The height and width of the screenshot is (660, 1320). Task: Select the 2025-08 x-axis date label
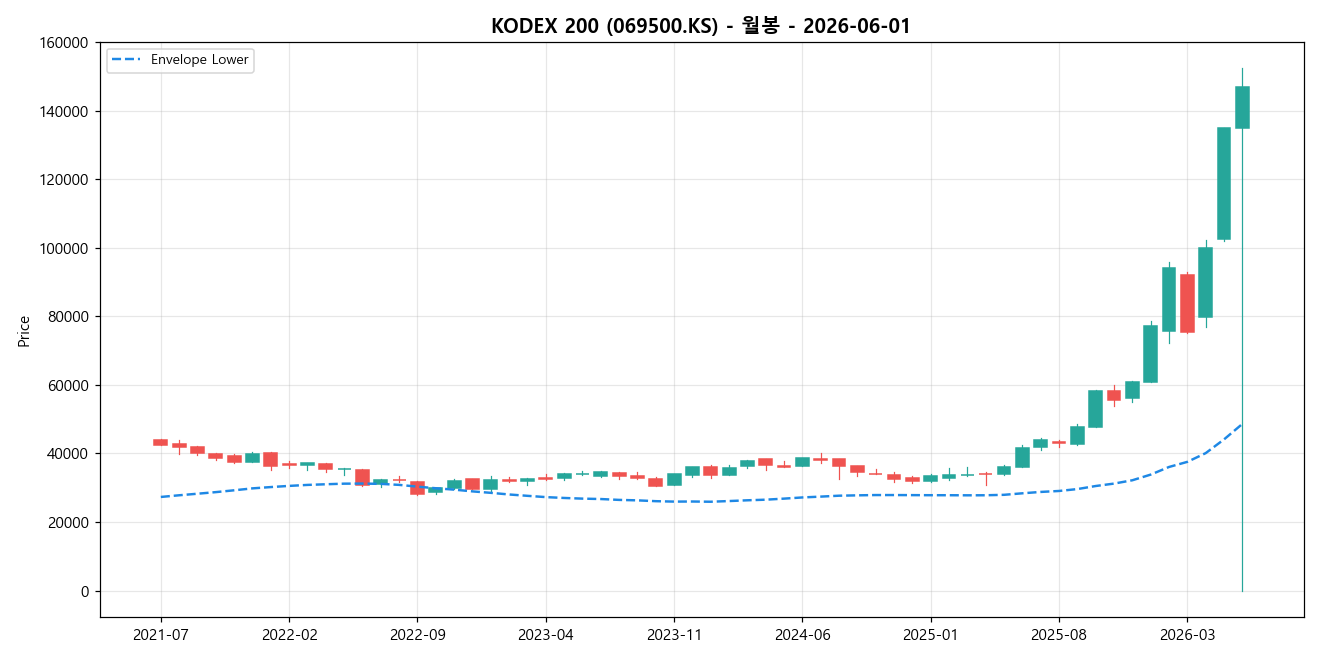(1059, 634)
